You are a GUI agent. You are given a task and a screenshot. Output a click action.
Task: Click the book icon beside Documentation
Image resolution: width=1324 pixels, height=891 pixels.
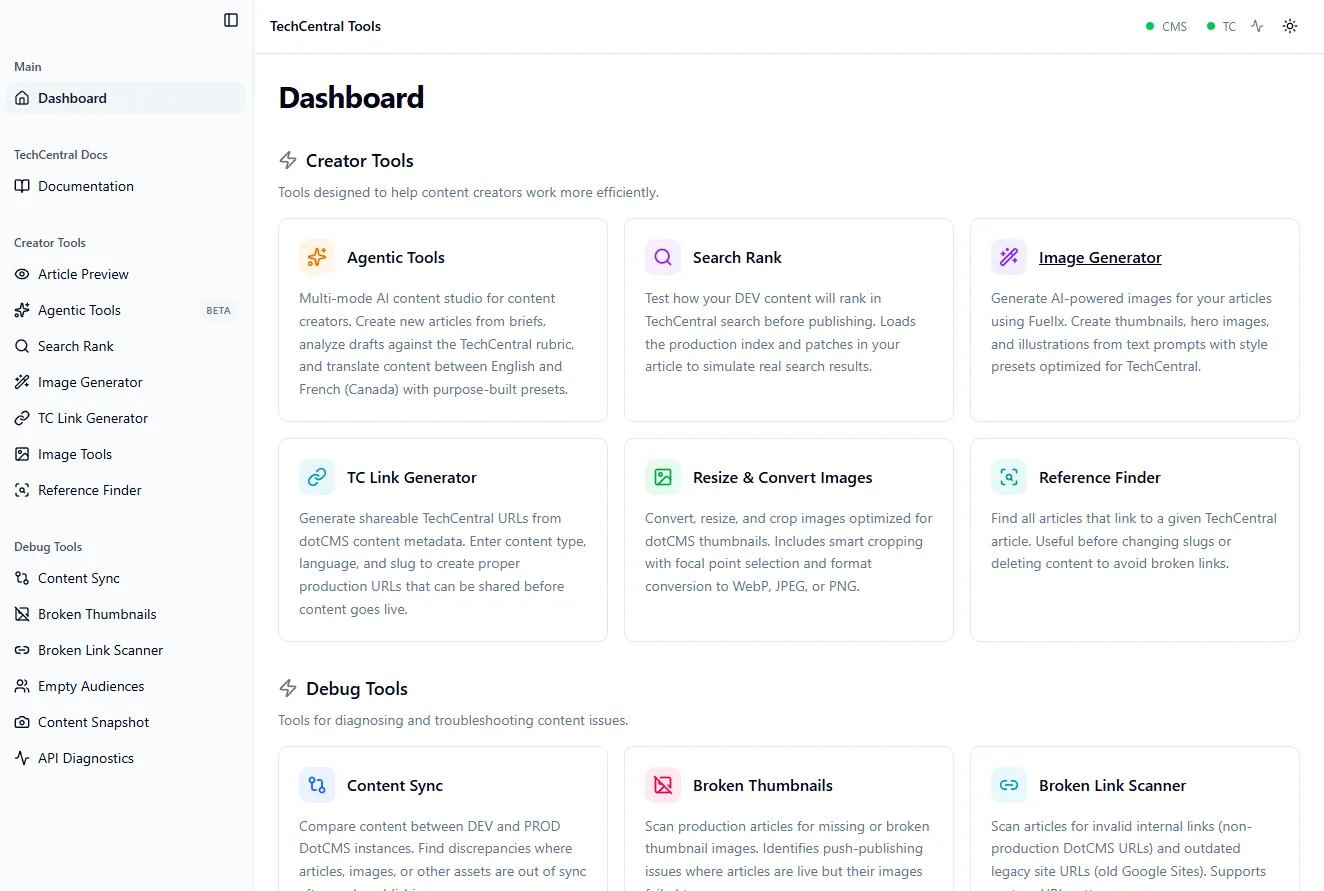(22, 186)
